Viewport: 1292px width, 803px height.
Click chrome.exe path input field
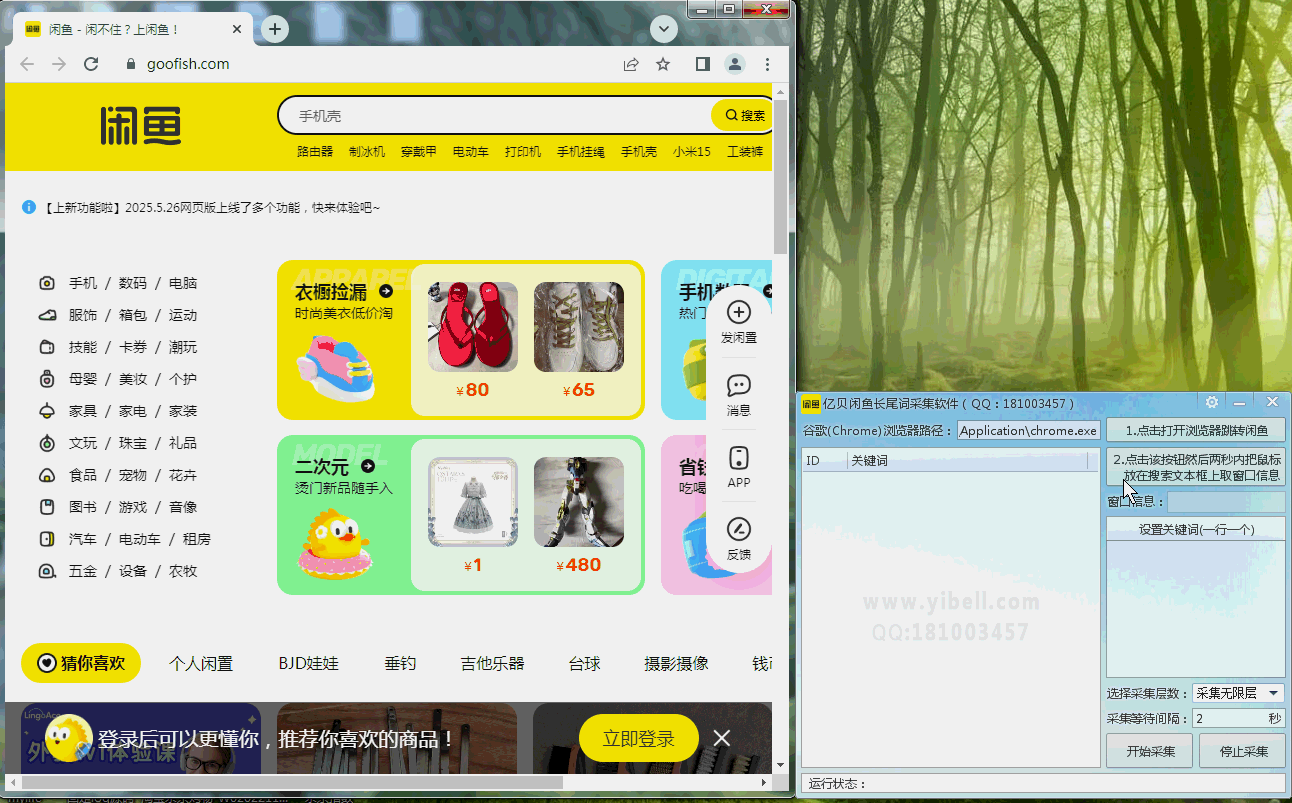pos(1028,431)
